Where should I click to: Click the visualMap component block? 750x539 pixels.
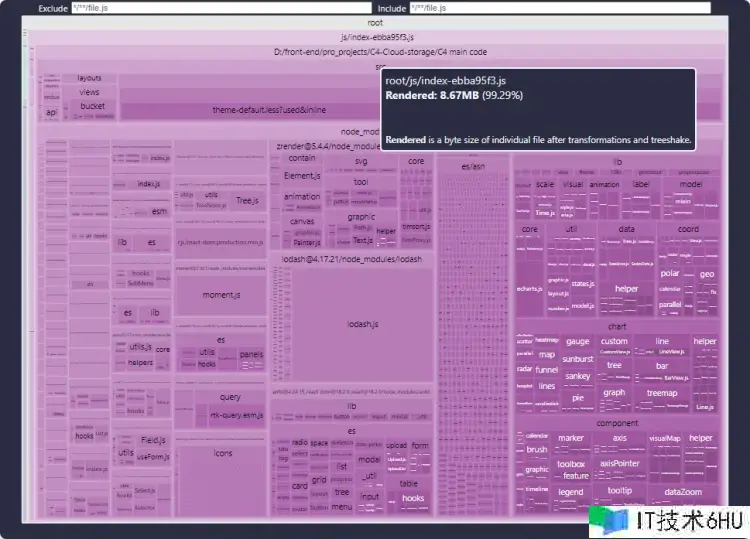(664, 438)
